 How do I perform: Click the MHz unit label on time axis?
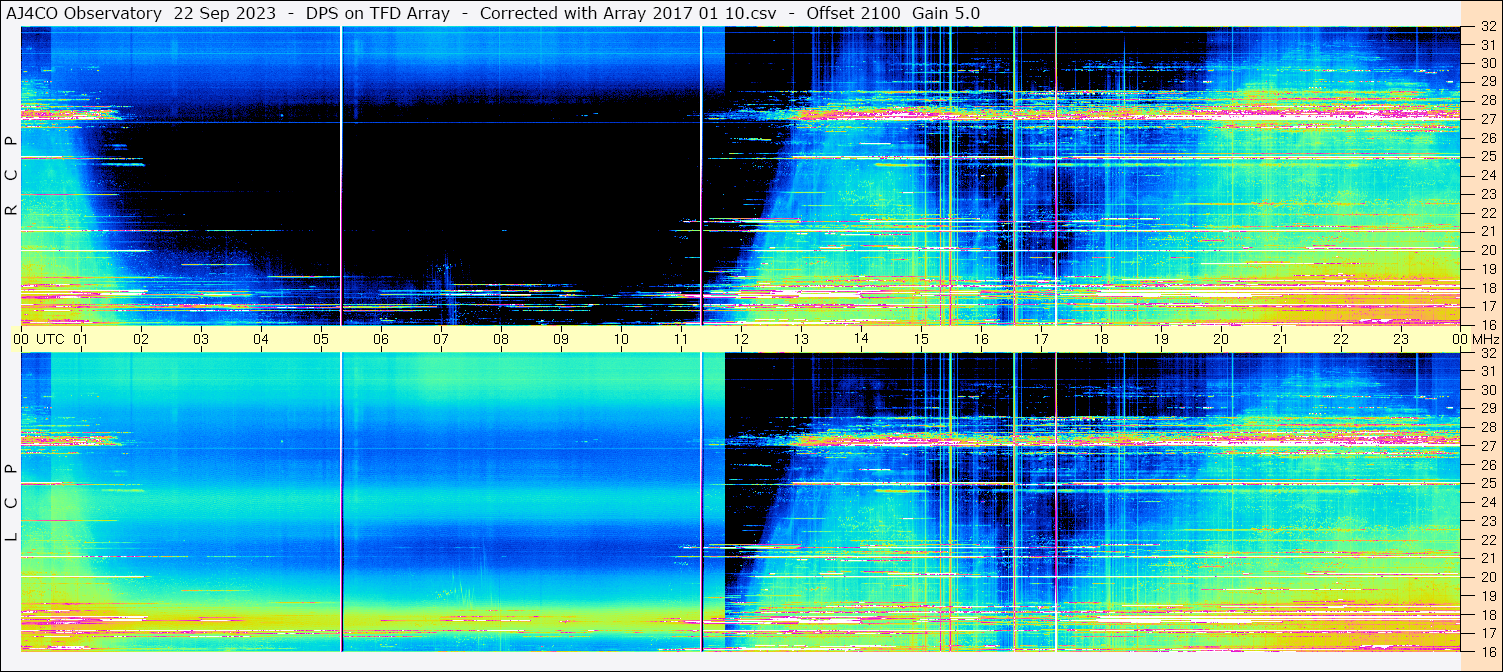pos(1485,339)
